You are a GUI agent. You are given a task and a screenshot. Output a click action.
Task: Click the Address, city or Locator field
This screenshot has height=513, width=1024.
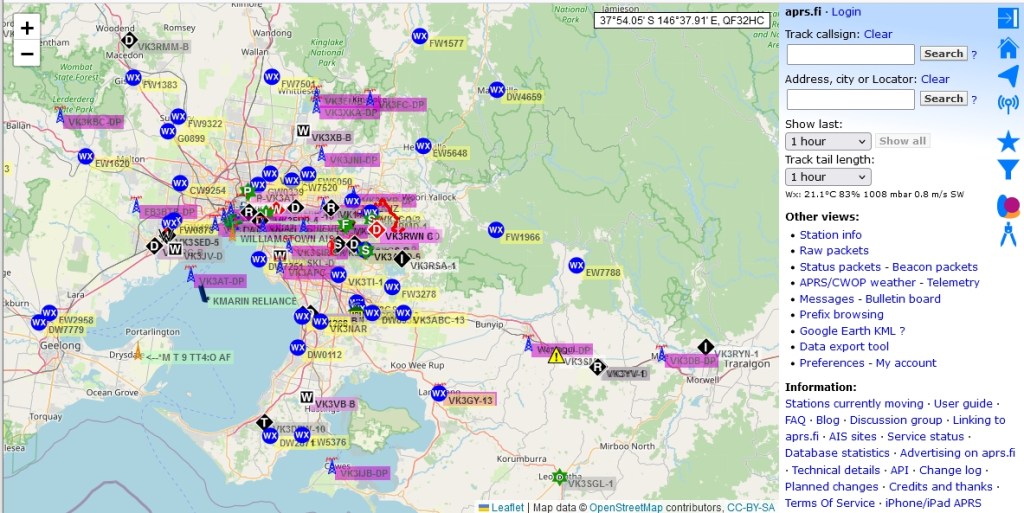point(850,99)
